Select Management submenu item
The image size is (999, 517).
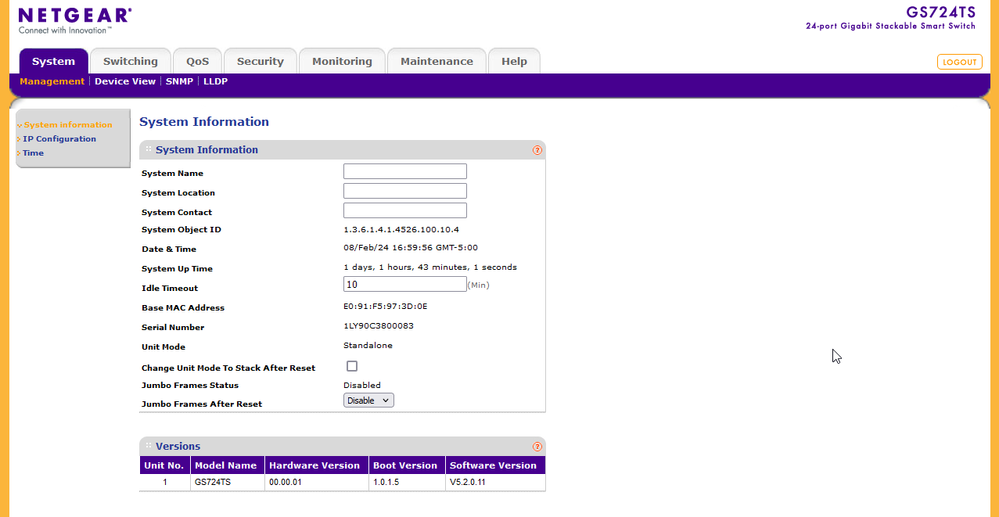52,82
